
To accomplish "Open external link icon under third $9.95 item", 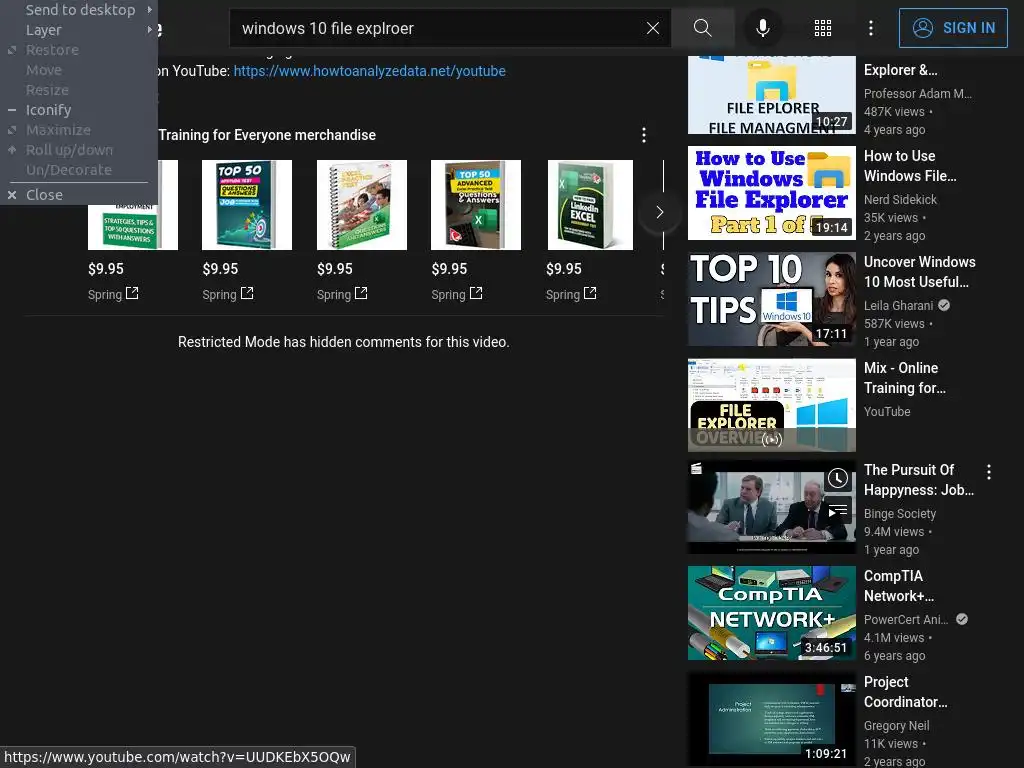I will (361, 293).
